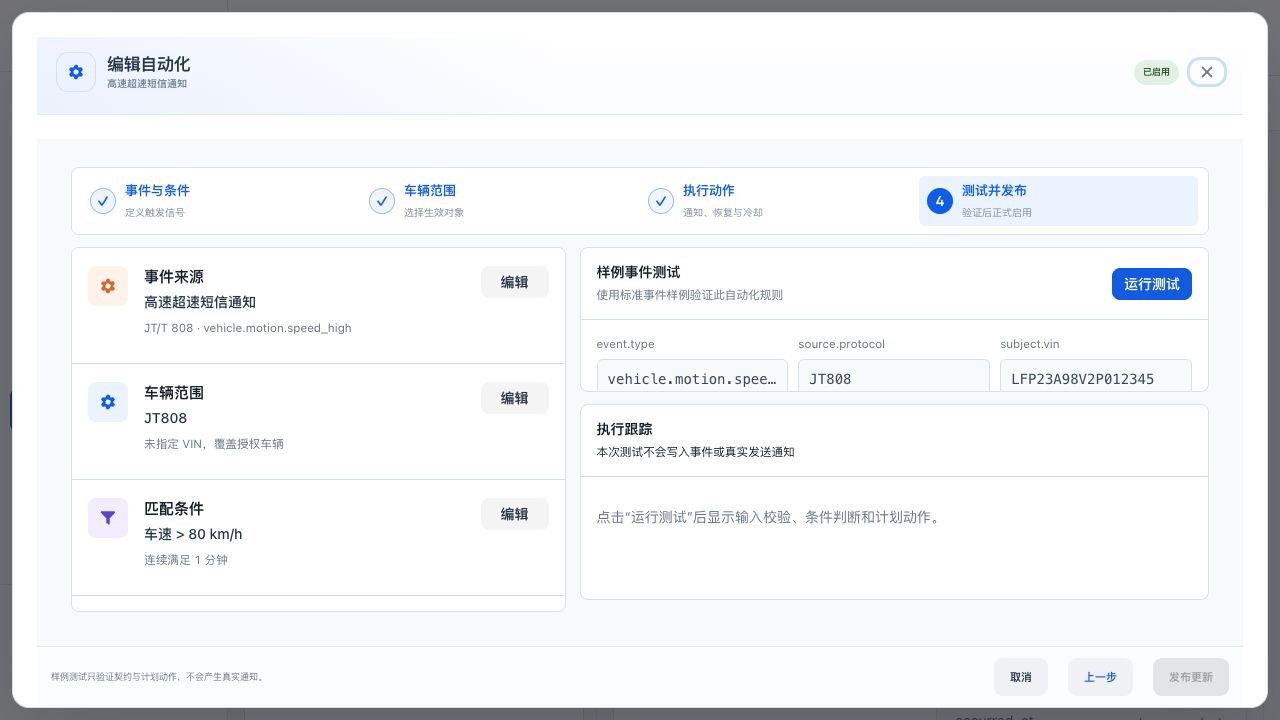Go to the 事件与条件 step
1280x720 pixels.
coord(221,201)
